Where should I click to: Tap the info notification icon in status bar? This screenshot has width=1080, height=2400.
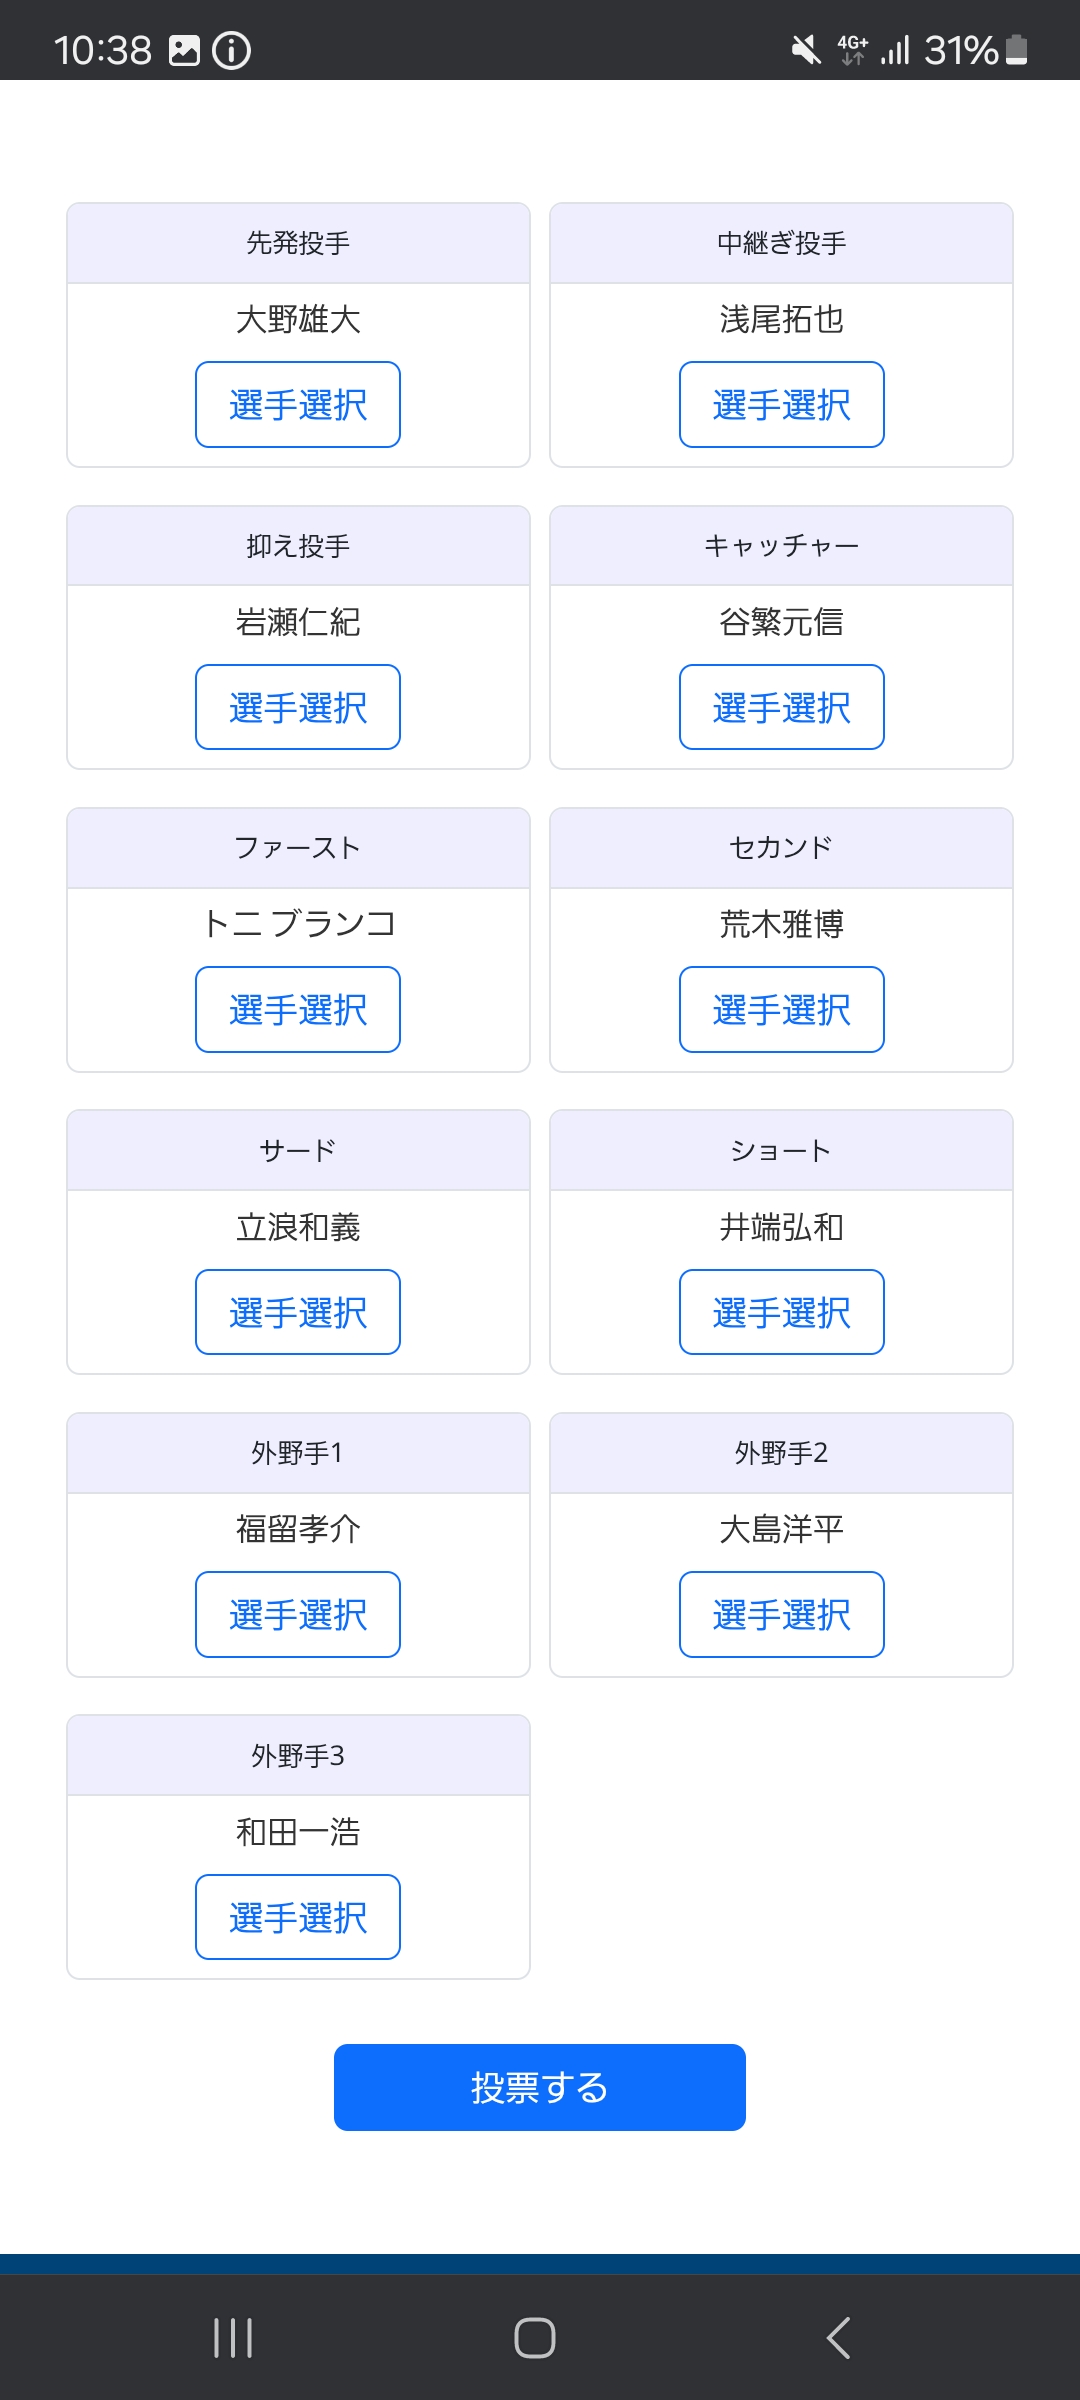pyautogui.click(x=231, y=50)
